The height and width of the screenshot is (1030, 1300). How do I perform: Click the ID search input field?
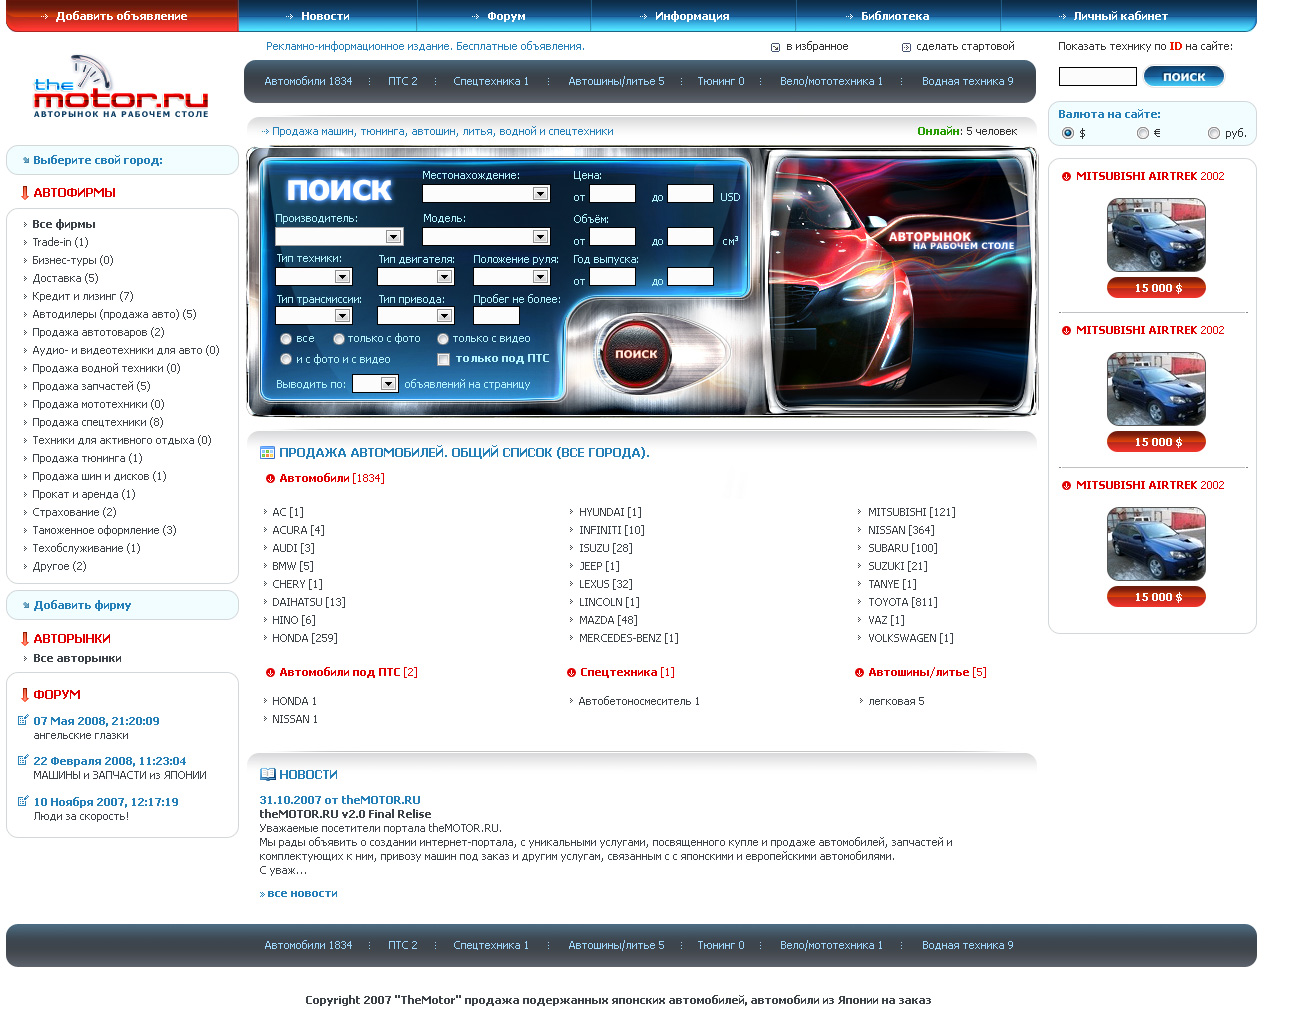click(1097, 75)
